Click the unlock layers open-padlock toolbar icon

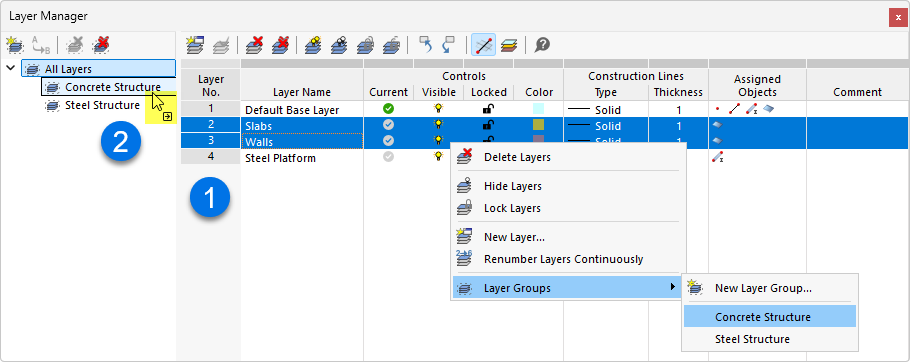pos(391,45)
